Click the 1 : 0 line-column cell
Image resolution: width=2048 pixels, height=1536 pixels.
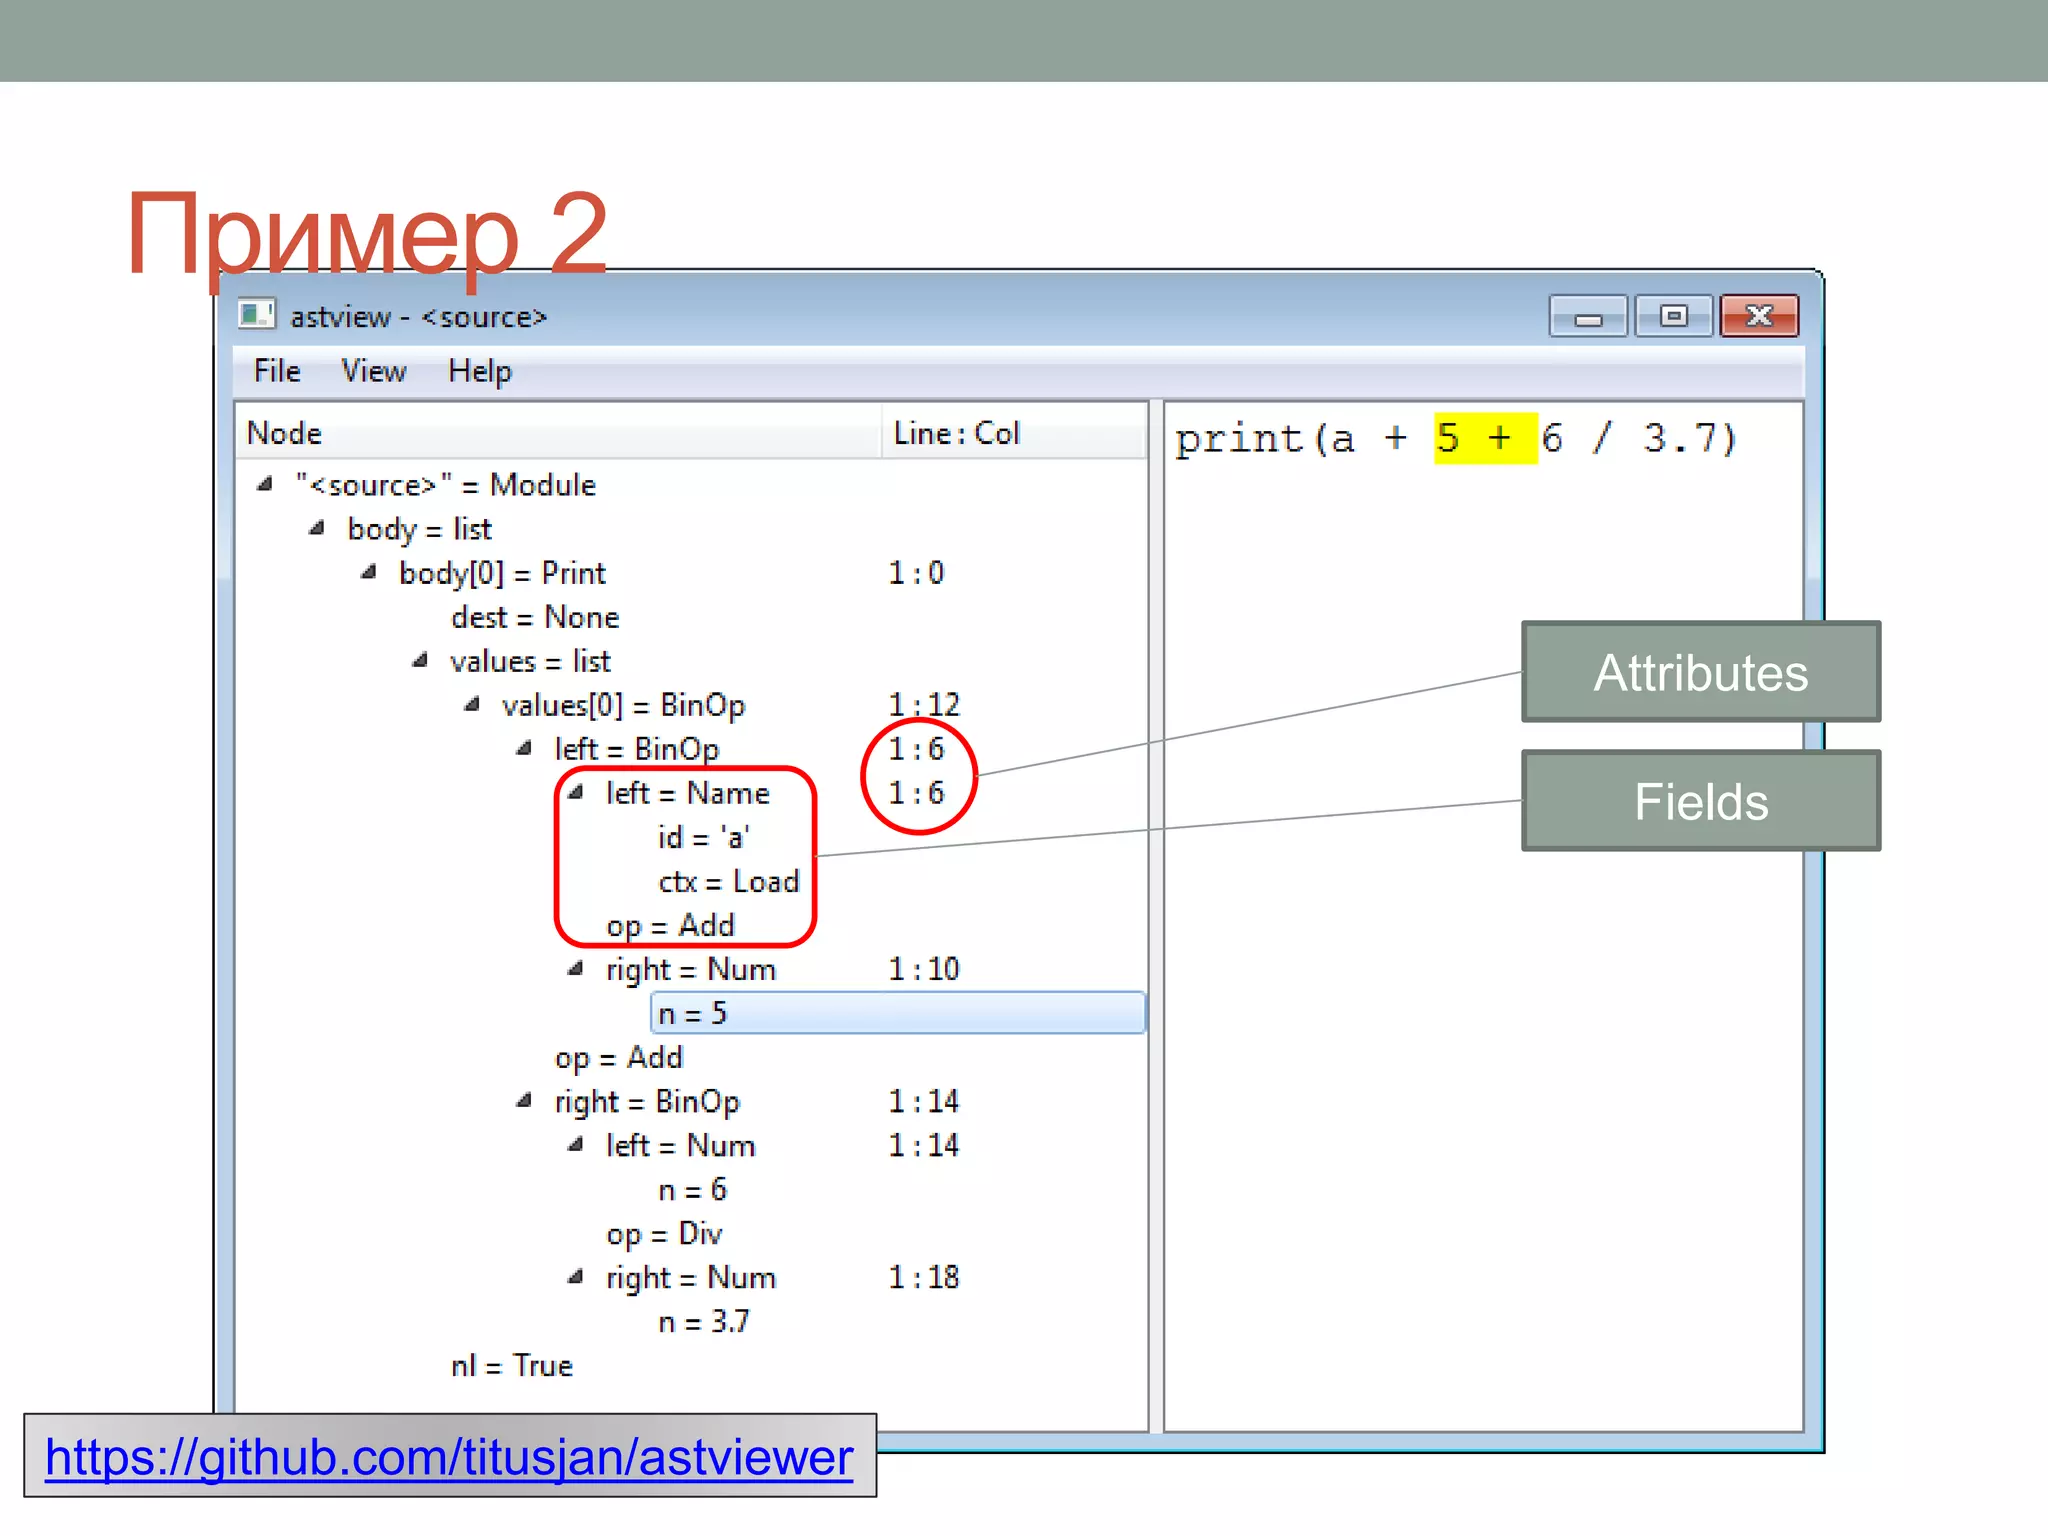click(916, 573)
